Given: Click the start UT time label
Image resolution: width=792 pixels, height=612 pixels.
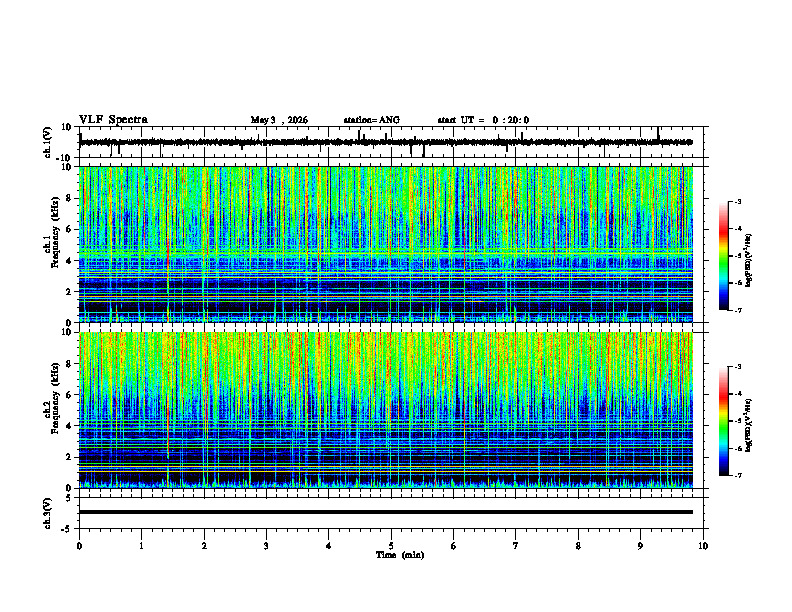Looking at the screenshot, I should pyautogui.click(x=483, y=120).
